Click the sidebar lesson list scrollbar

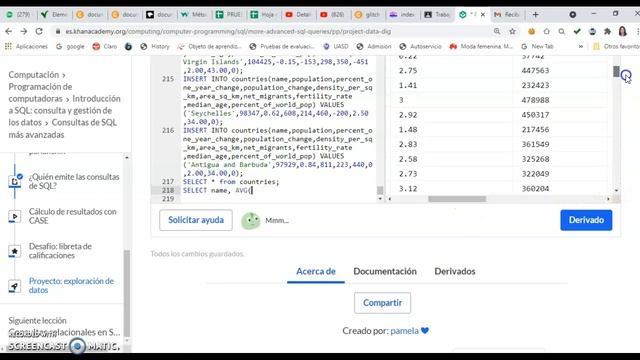click(127, 294)
